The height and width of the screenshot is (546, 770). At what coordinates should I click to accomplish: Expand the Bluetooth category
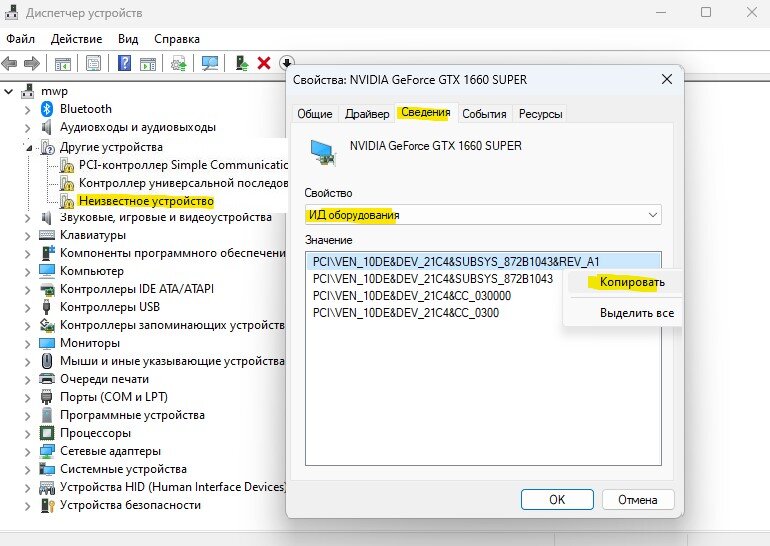click(x=28, y=110)
